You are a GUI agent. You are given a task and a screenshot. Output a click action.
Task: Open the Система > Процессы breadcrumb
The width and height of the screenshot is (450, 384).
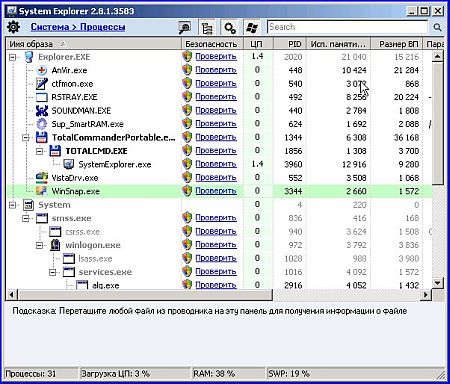(78, 27)
